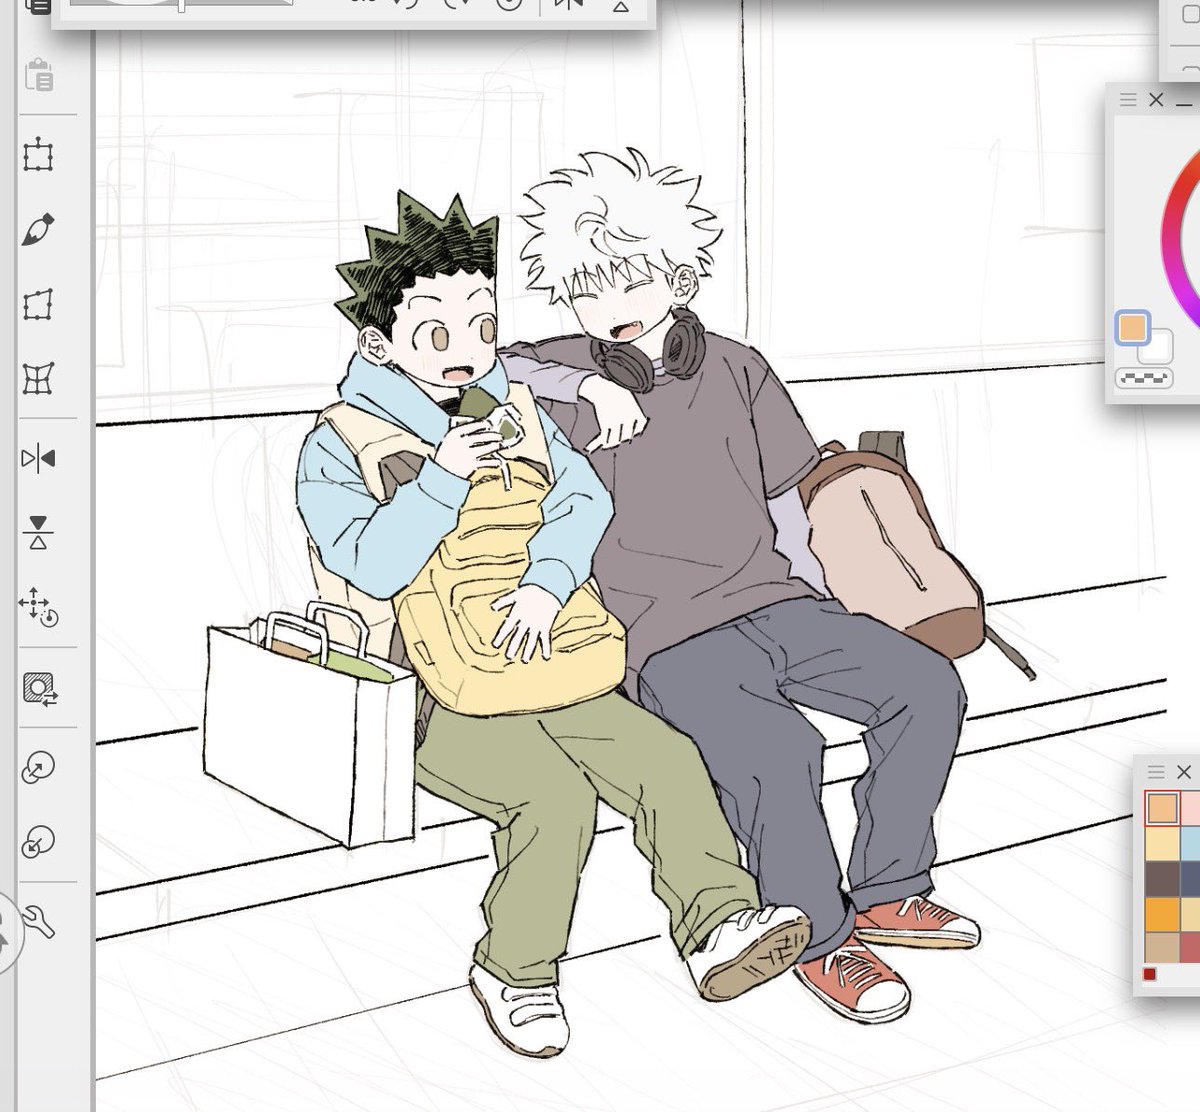Click the swap shape layer icon
The image size is (1200, 1112).
point(40,689)
